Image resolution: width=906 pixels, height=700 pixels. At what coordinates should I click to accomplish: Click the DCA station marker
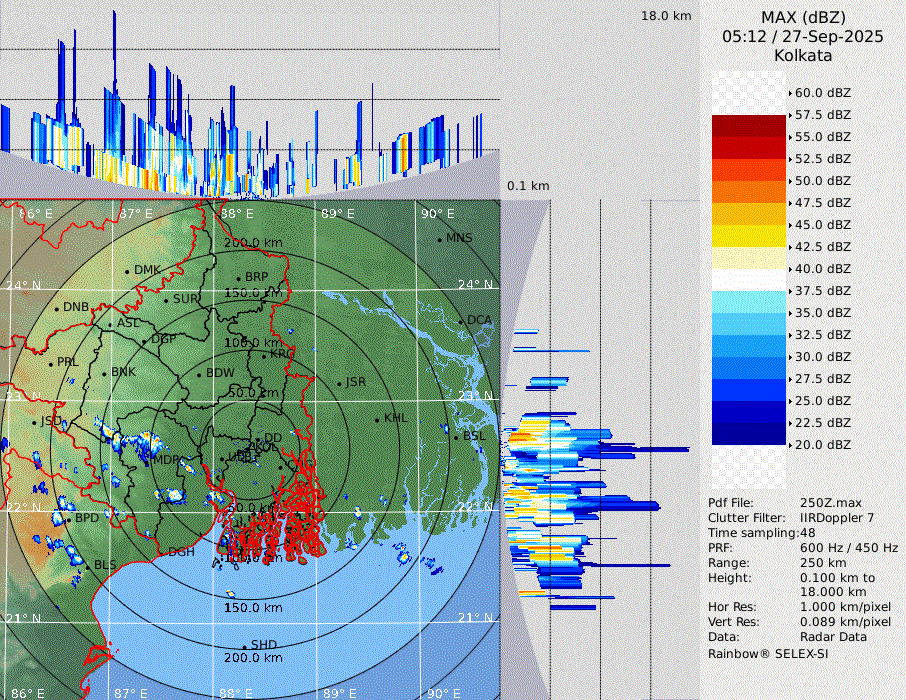pos(462,321)
